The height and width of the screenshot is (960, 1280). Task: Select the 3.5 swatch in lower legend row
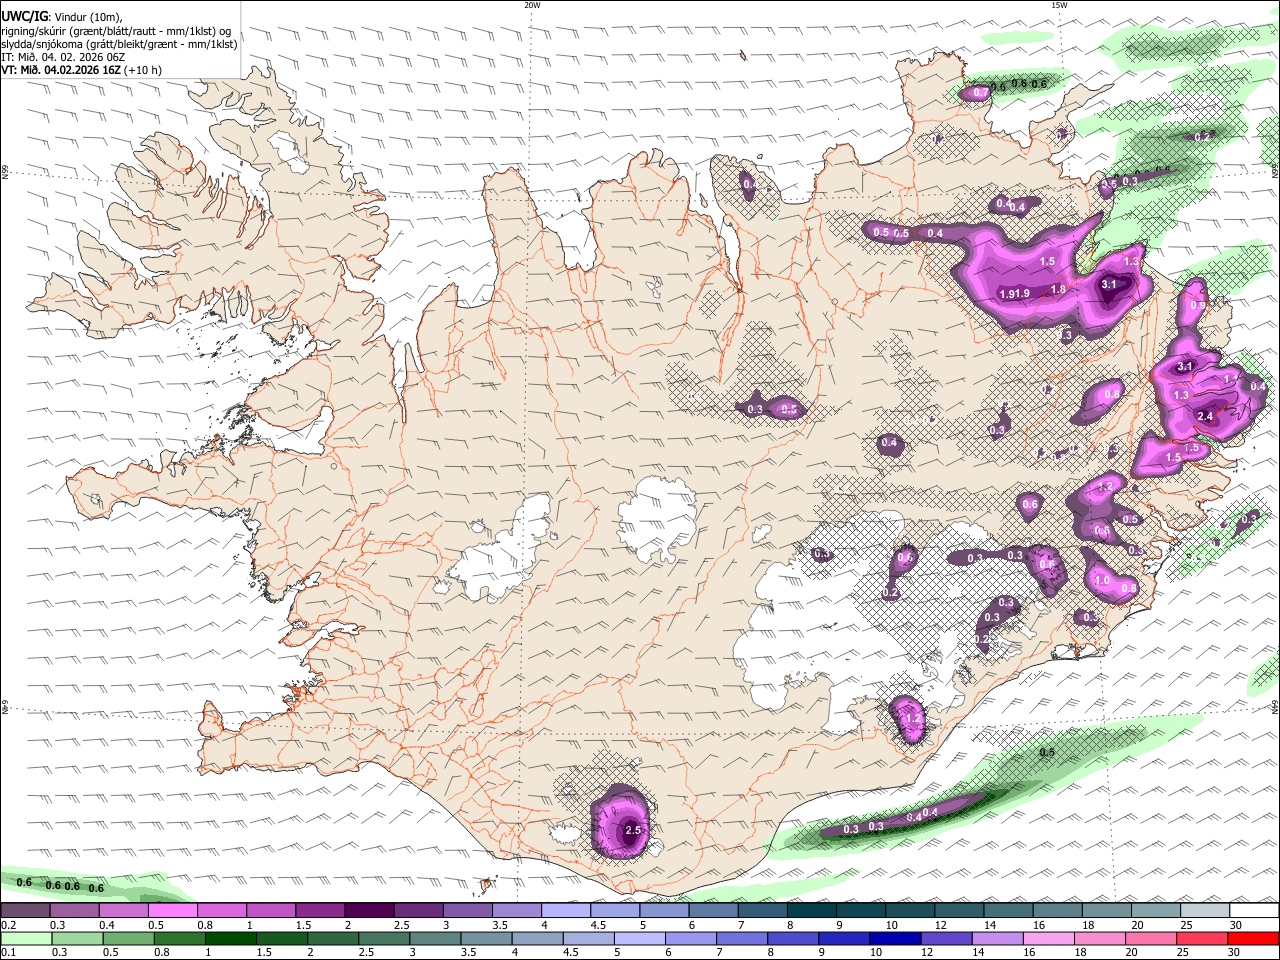click(485, 939)
